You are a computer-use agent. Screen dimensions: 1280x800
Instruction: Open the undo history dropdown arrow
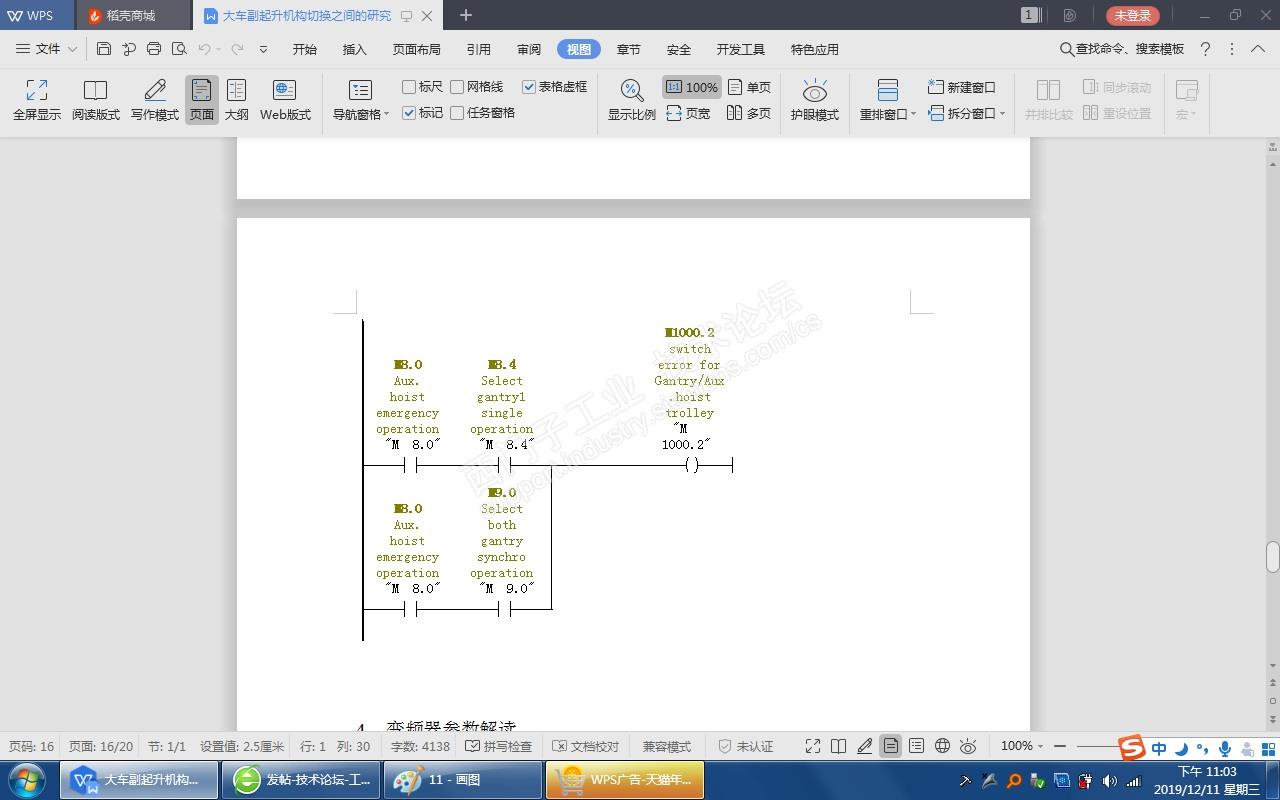(220, 49)
